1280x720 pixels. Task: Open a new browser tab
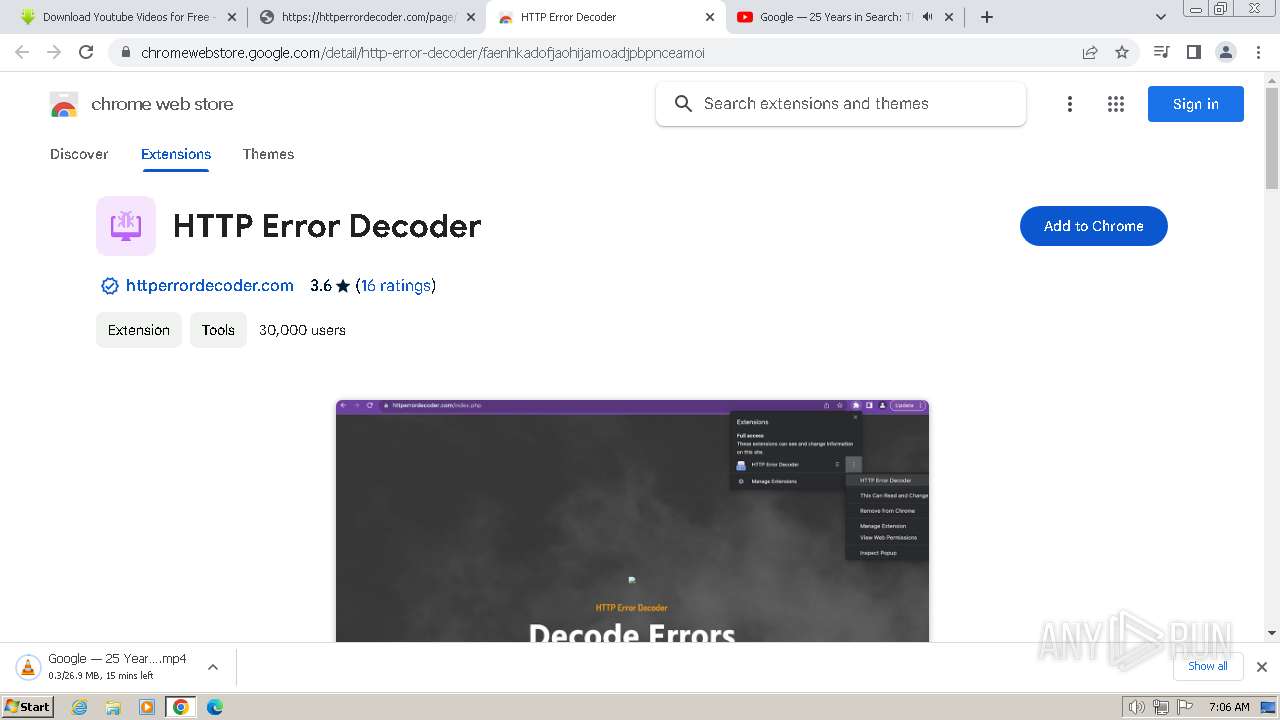click(x=987, y=17)
